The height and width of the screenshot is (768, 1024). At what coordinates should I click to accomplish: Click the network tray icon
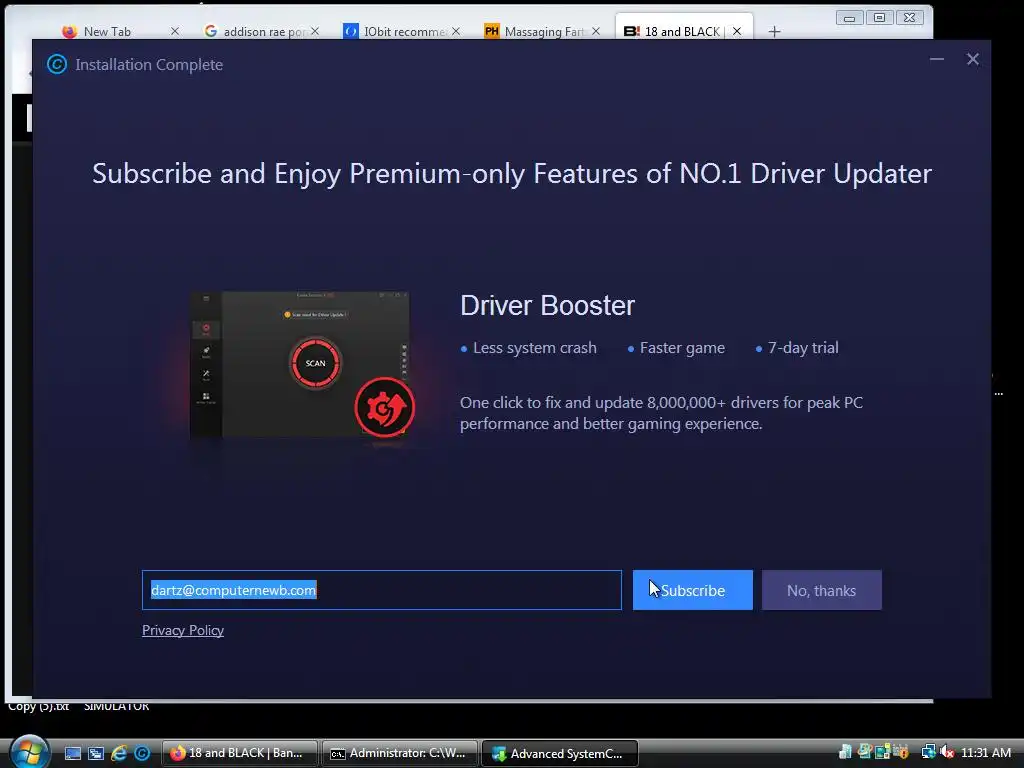(x=928, y=753)
